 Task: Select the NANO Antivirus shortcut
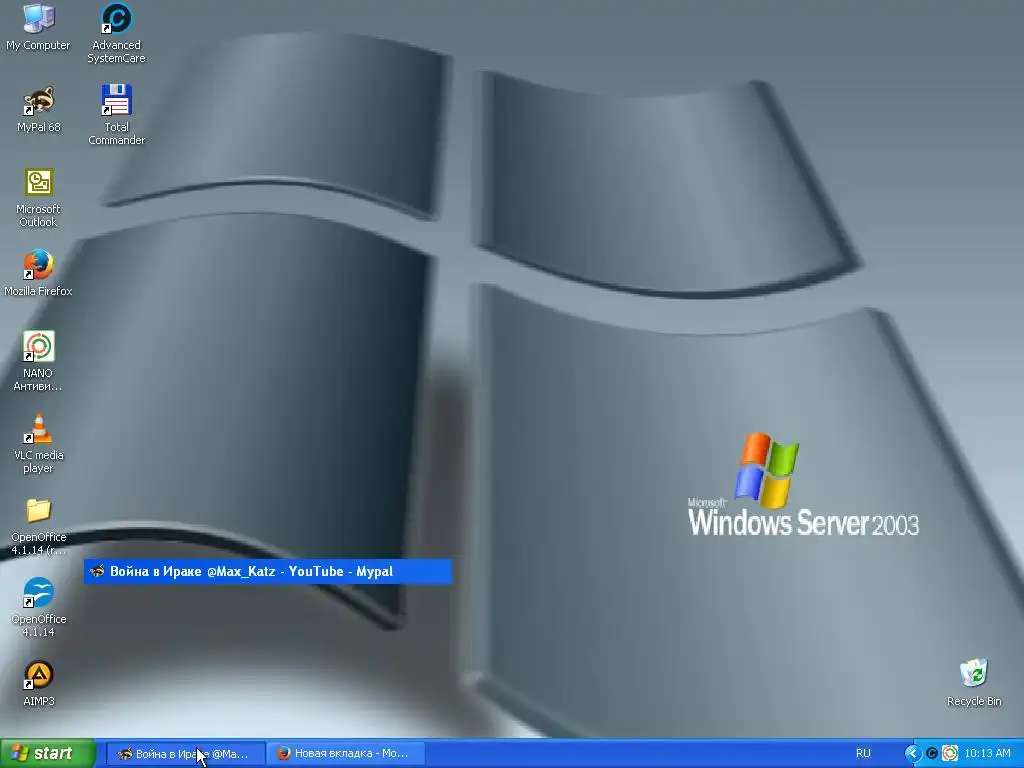(x=38, y=361)
